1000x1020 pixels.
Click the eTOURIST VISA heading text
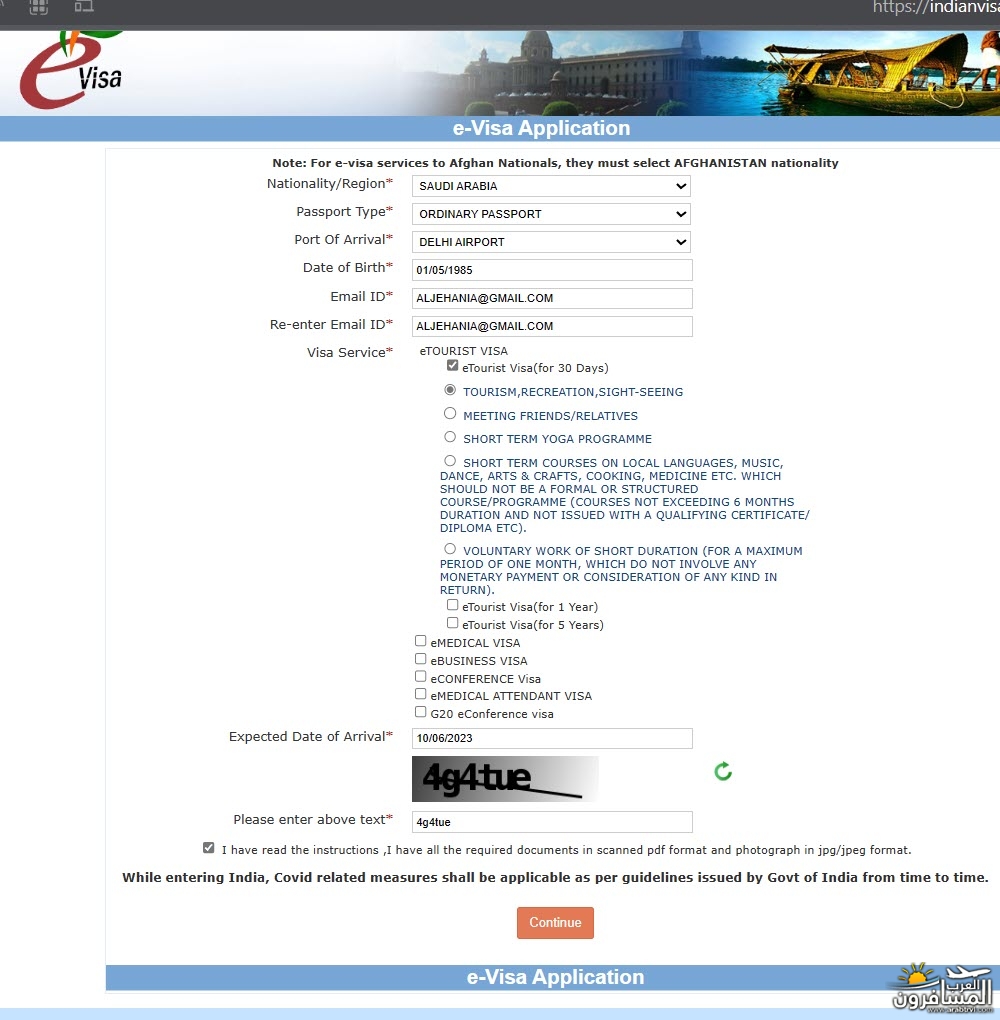(463, 351)
